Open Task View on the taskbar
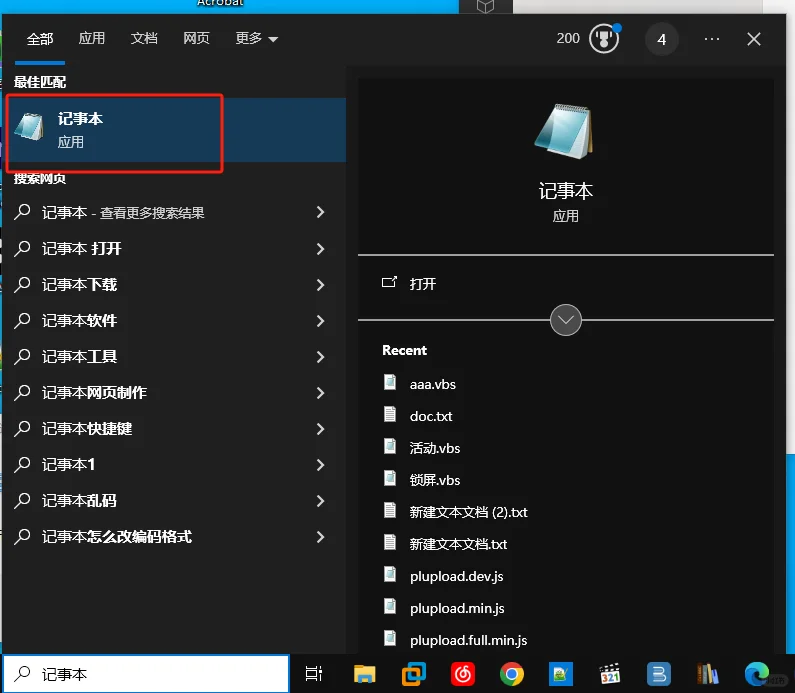795x693 pixels. (314, 674)
